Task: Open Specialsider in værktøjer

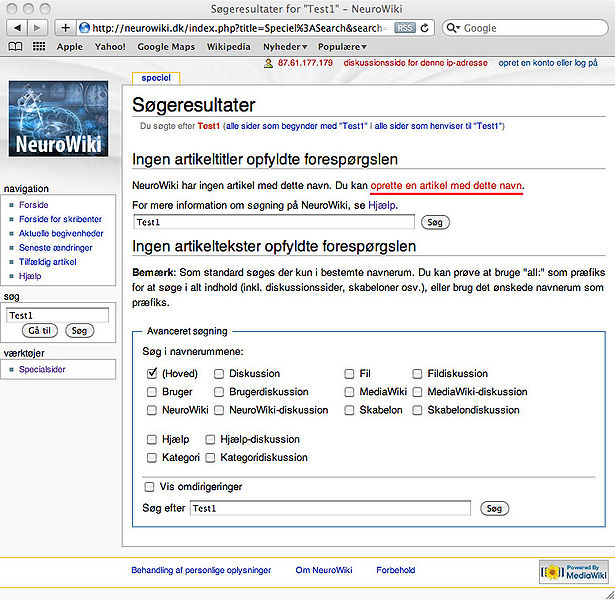Action: coord(42,369)
